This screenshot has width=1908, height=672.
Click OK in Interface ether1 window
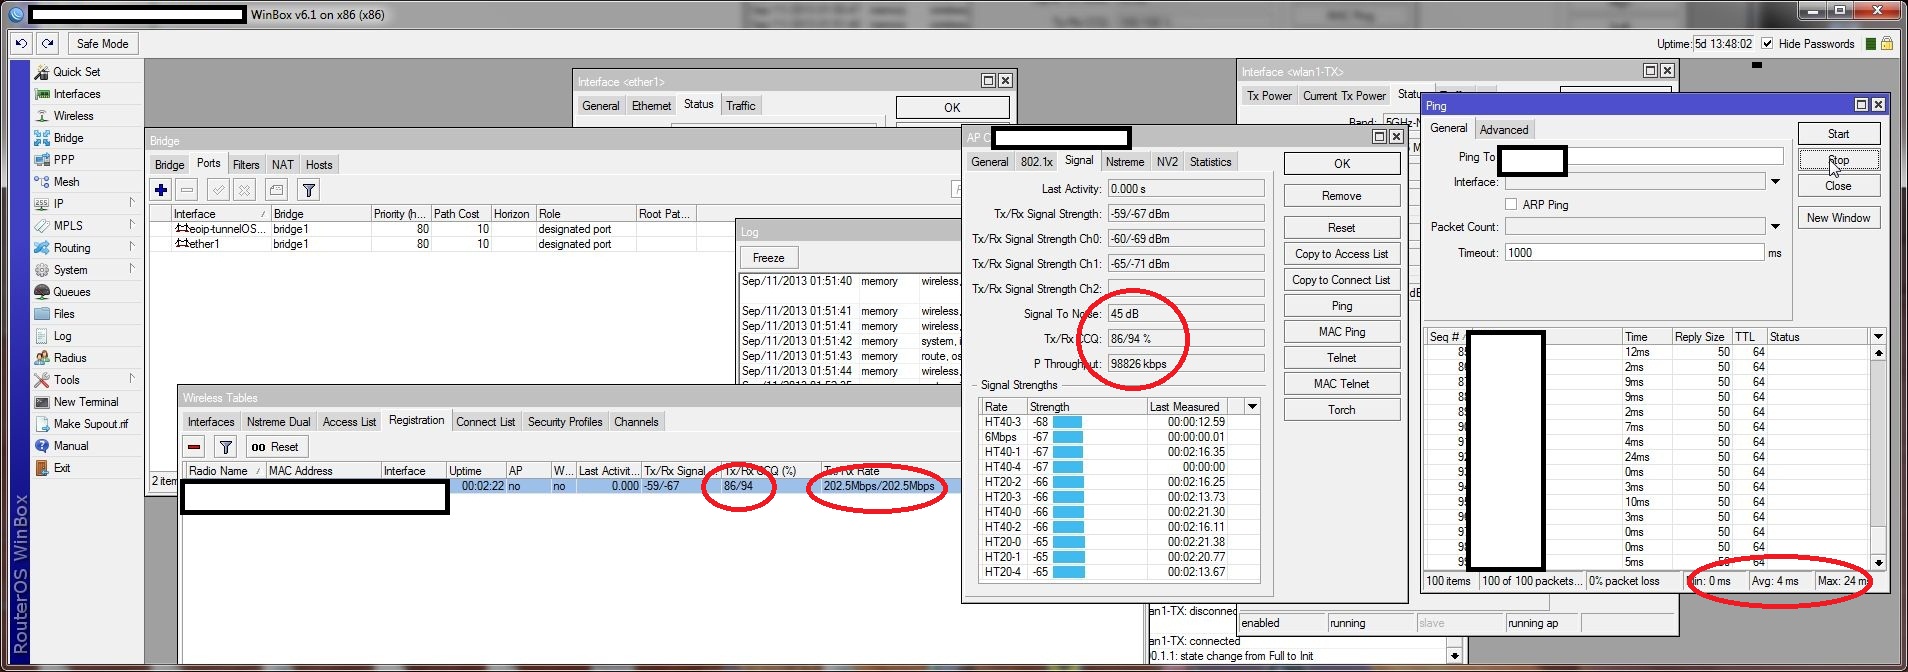click(x=952, y=108)
